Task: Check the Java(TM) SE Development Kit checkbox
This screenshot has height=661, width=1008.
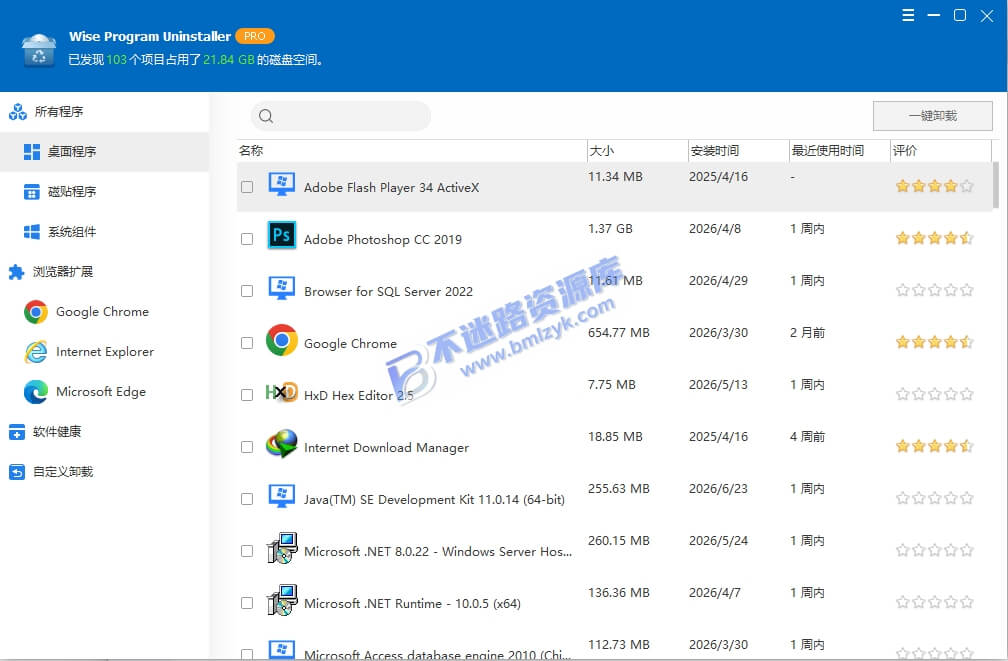Action: coord(247,500)
